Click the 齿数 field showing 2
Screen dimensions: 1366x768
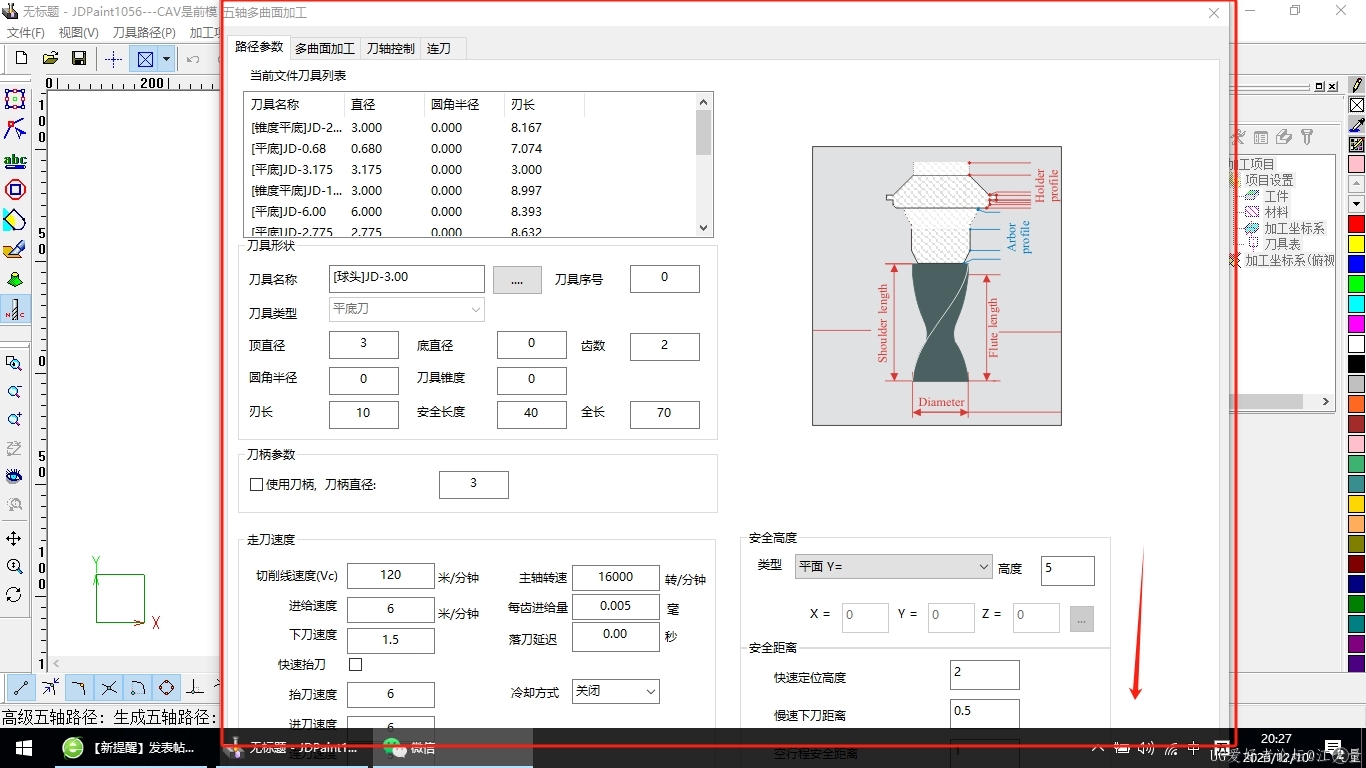click(x=665, y=346)
